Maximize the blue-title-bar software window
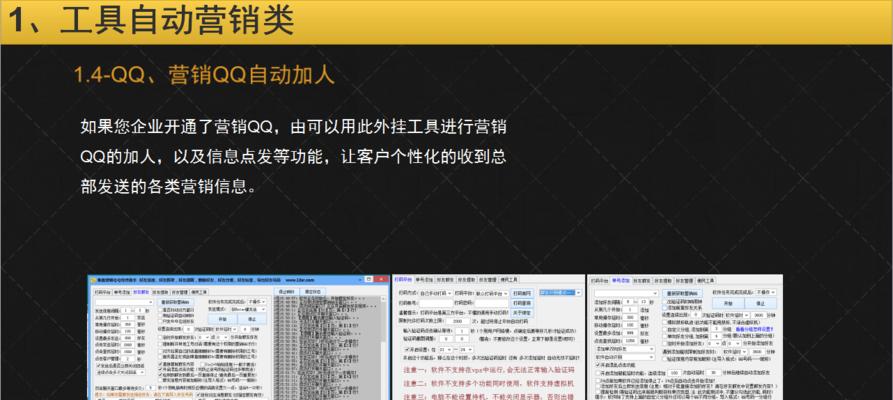The image size is (893, 400). (x=368, y=279)
